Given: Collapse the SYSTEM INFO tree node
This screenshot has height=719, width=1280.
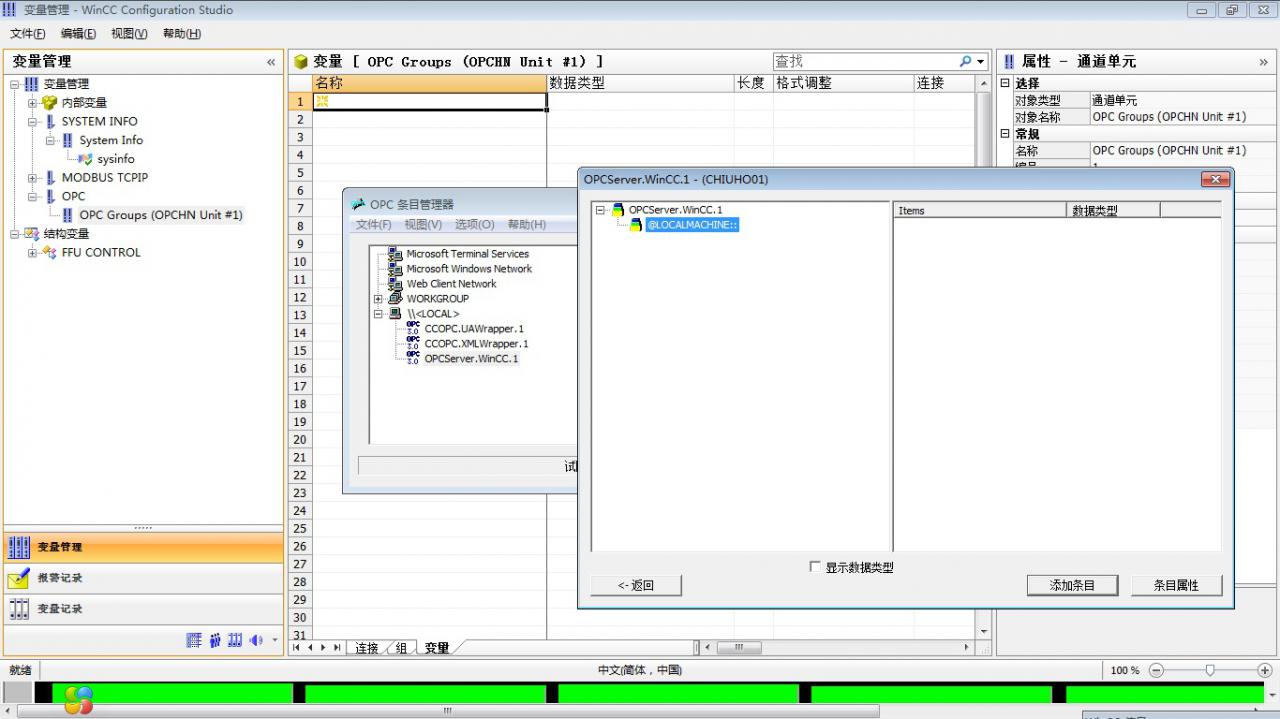Looking at the screenshot, I should [x=33, y=121].
